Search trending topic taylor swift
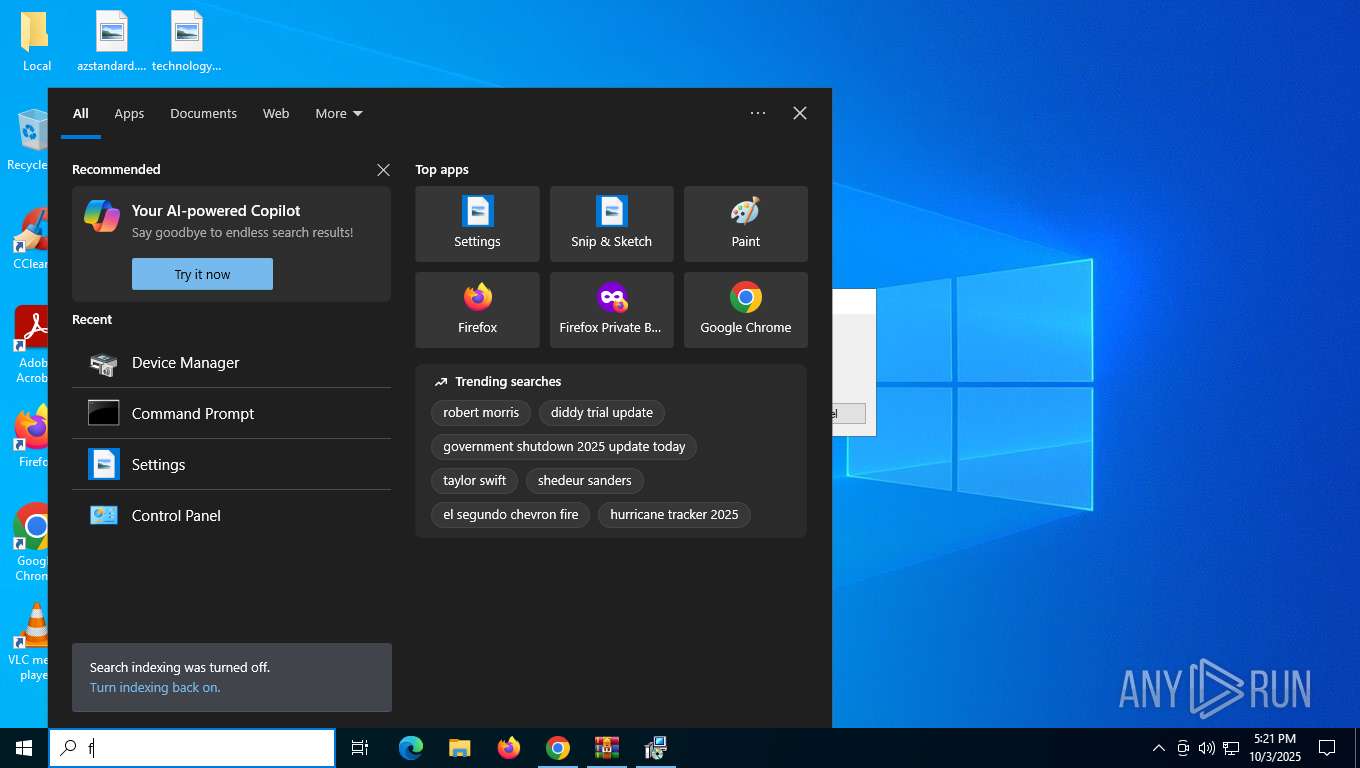The height and width of the screenshot is (768, 1360). pyautogui.click(x=474, y=481)
